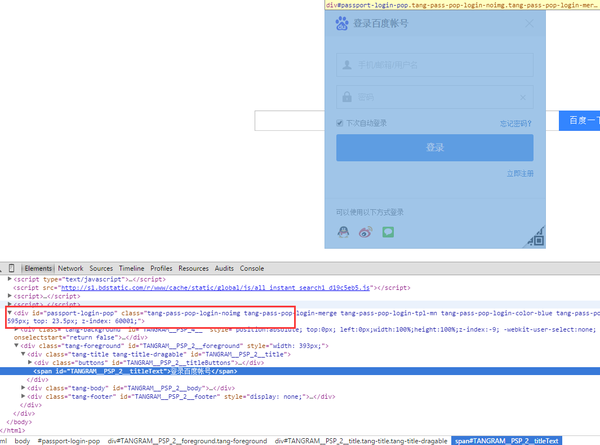Screen dimensions: 600x445
Task: Log in with the QQ penguin icon
Action: click(343, 231)
